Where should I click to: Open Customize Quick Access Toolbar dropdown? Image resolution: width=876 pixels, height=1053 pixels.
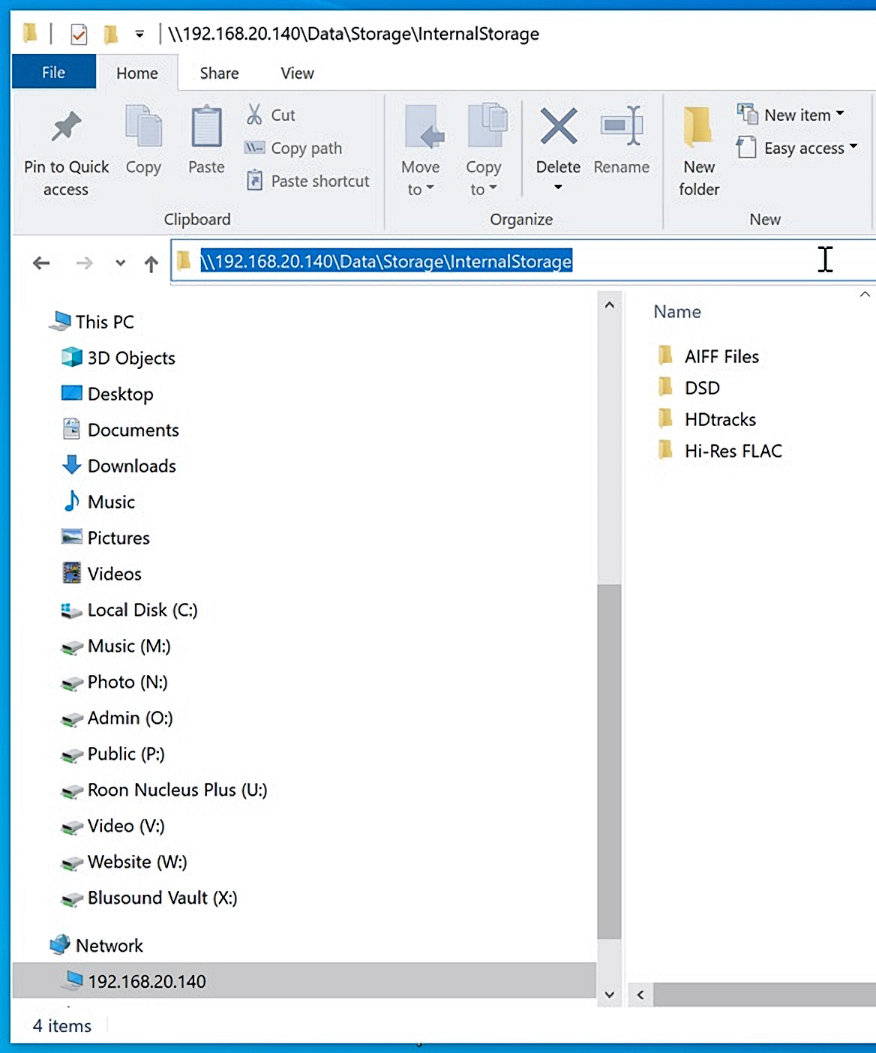point(140,34)
